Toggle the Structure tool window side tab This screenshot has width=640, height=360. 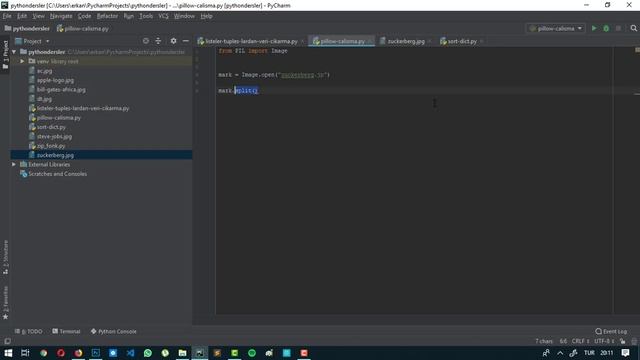[x=5, y=257]
